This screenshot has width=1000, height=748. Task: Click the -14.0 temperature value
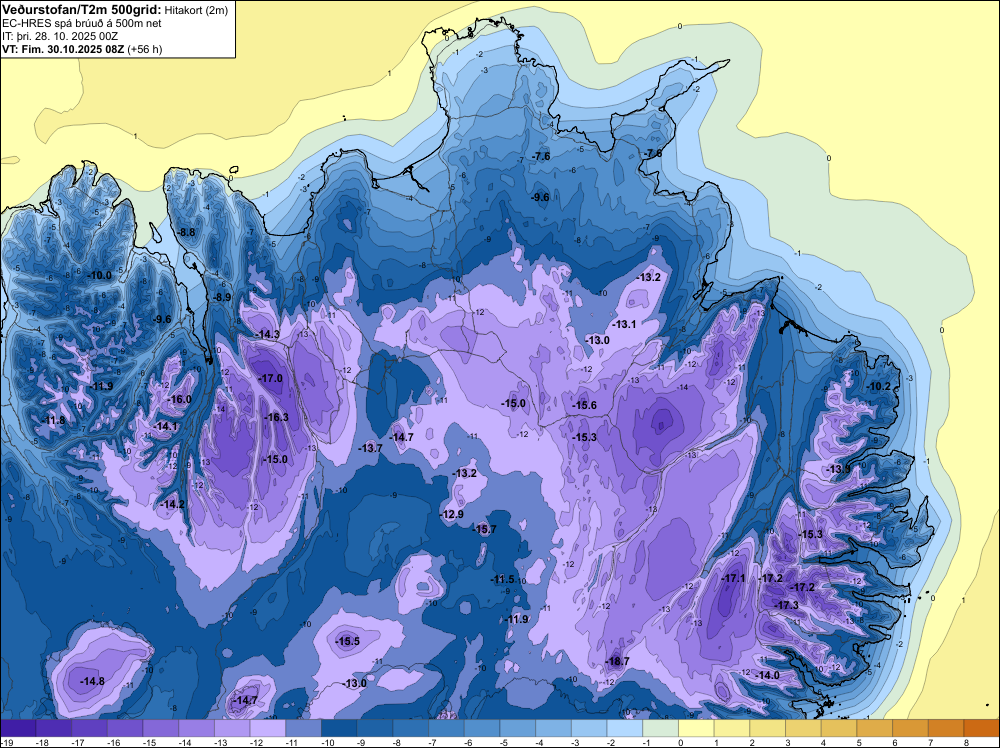[x=767, y=675]
